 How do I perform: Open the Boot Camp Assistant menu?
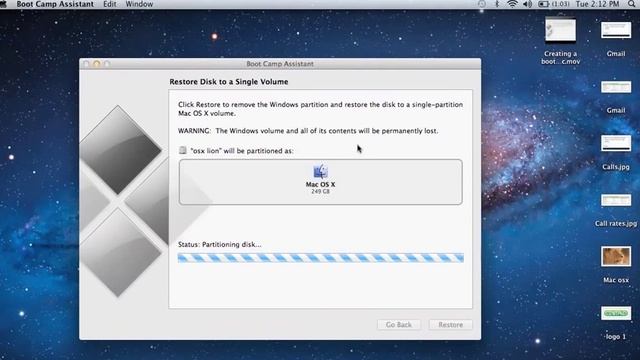(x=55, y=4)
